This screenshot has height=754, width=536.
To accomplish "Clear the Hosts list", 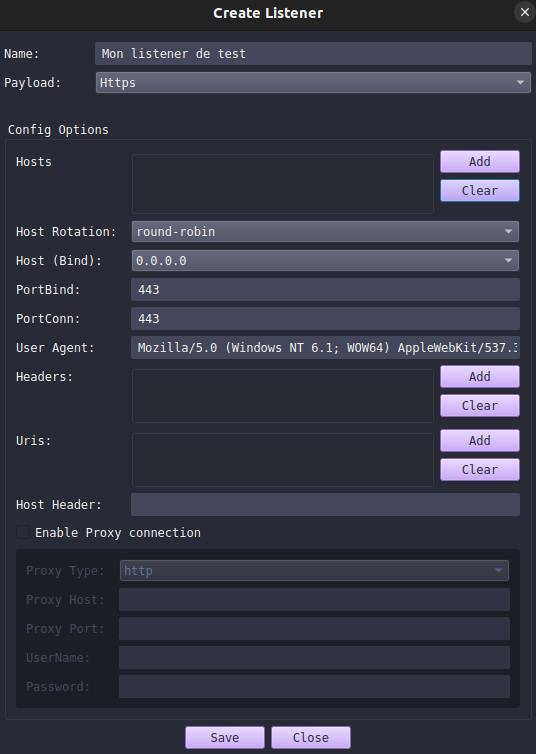I will point(480,190).
